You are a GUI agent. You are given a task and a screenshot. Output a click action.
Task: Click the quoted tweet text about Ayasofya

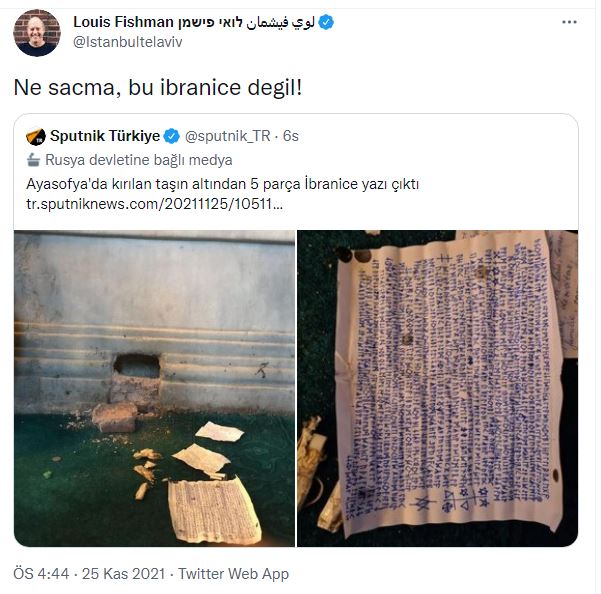click(222, 184)
